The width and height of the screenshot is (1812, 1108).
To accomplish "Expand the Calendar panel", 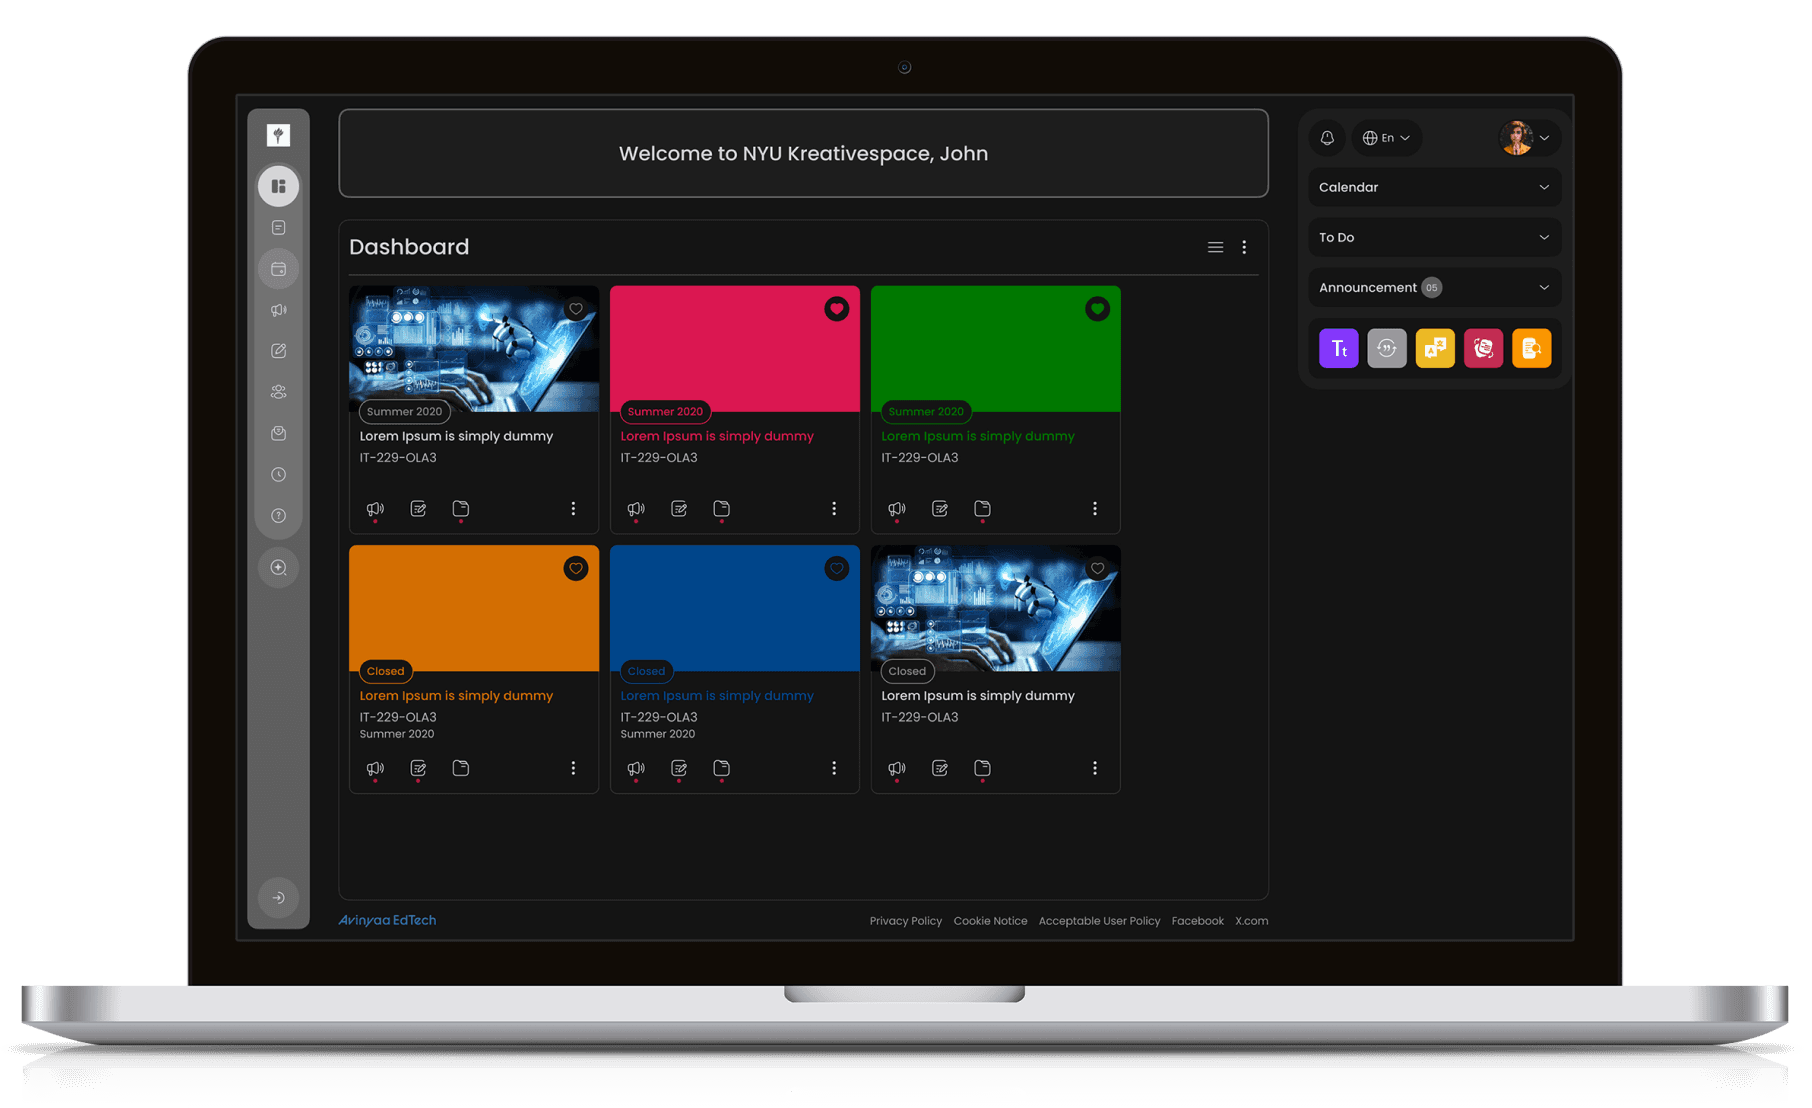I will pos(1434,187).
